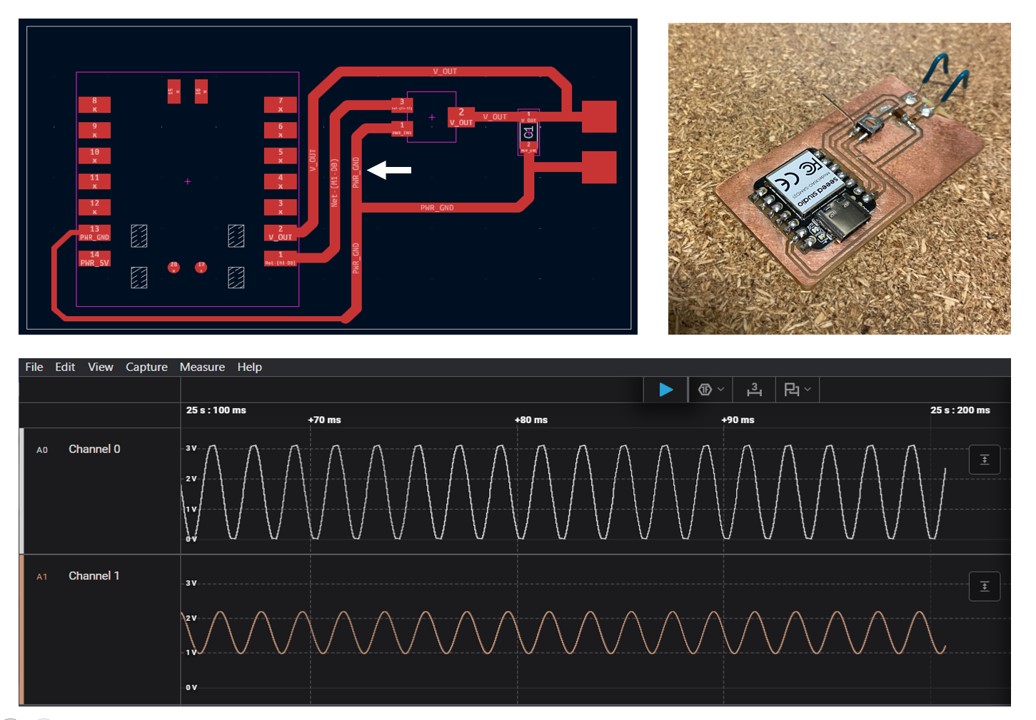Image resolution: width=1036 pixels, height=720 pixels.
Task: Open the Capture menu
Action: coord(146,367)
